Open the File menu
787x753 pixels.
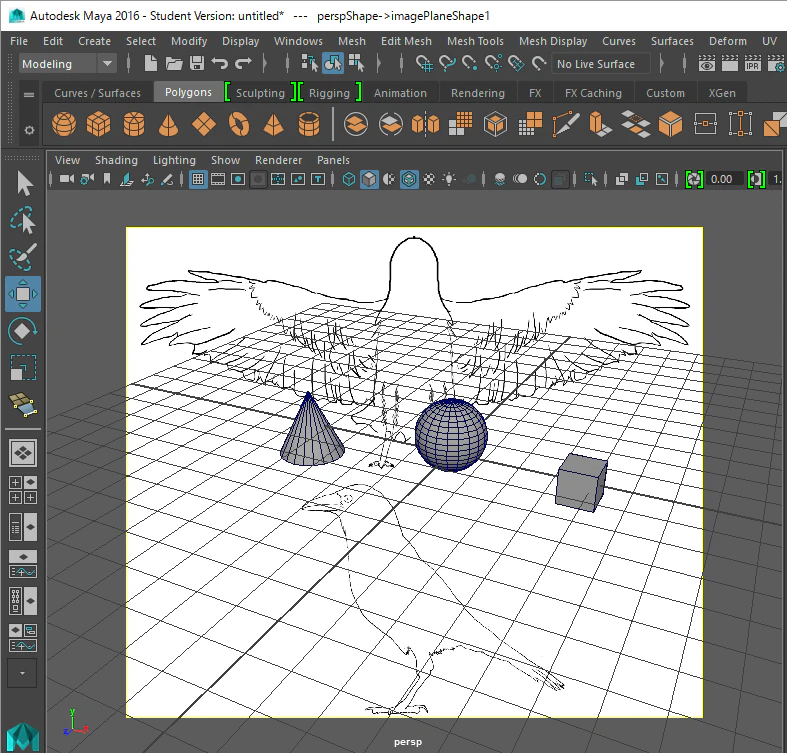coord(19,41)
